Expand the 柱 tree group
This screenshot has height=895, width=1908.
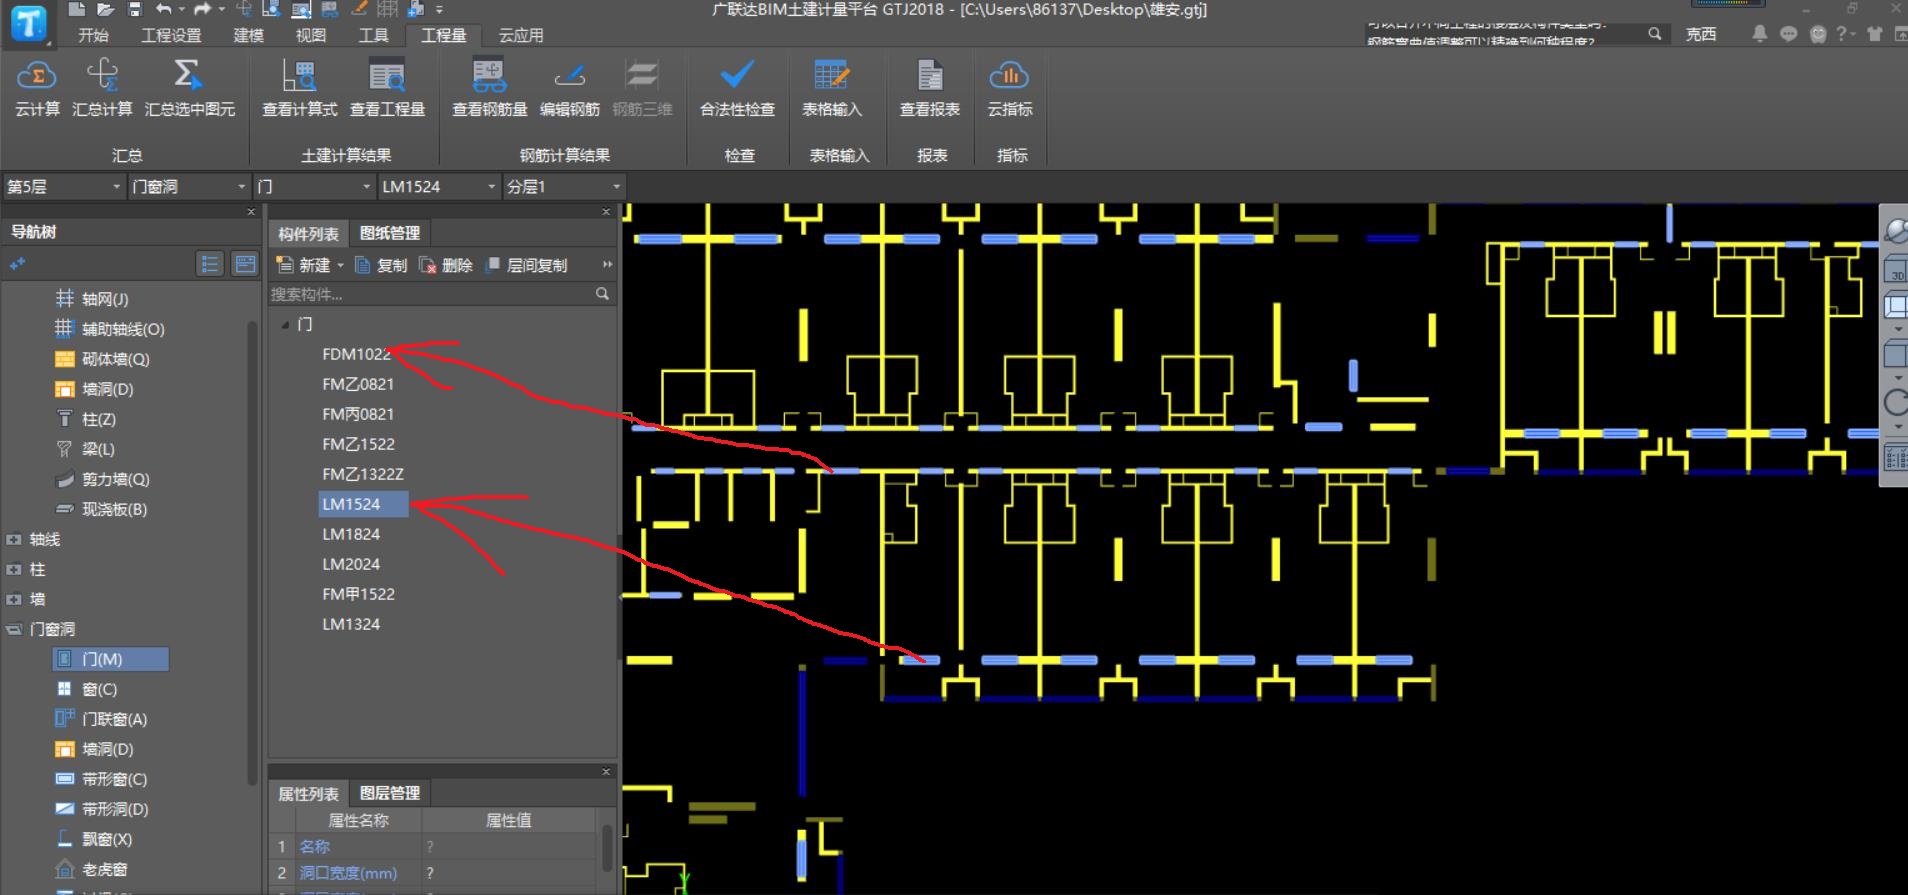pos(14,570)
